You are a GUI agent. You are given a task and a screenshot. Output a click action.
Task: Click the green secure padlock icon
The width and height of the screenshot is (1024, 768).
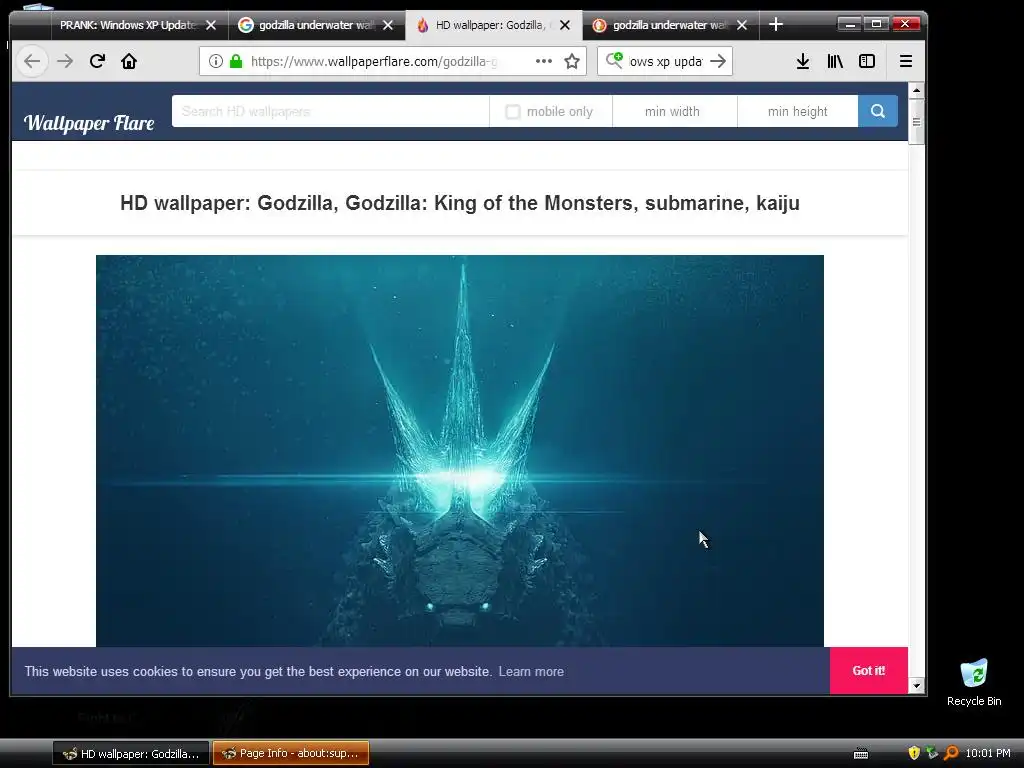coord(236,61)
